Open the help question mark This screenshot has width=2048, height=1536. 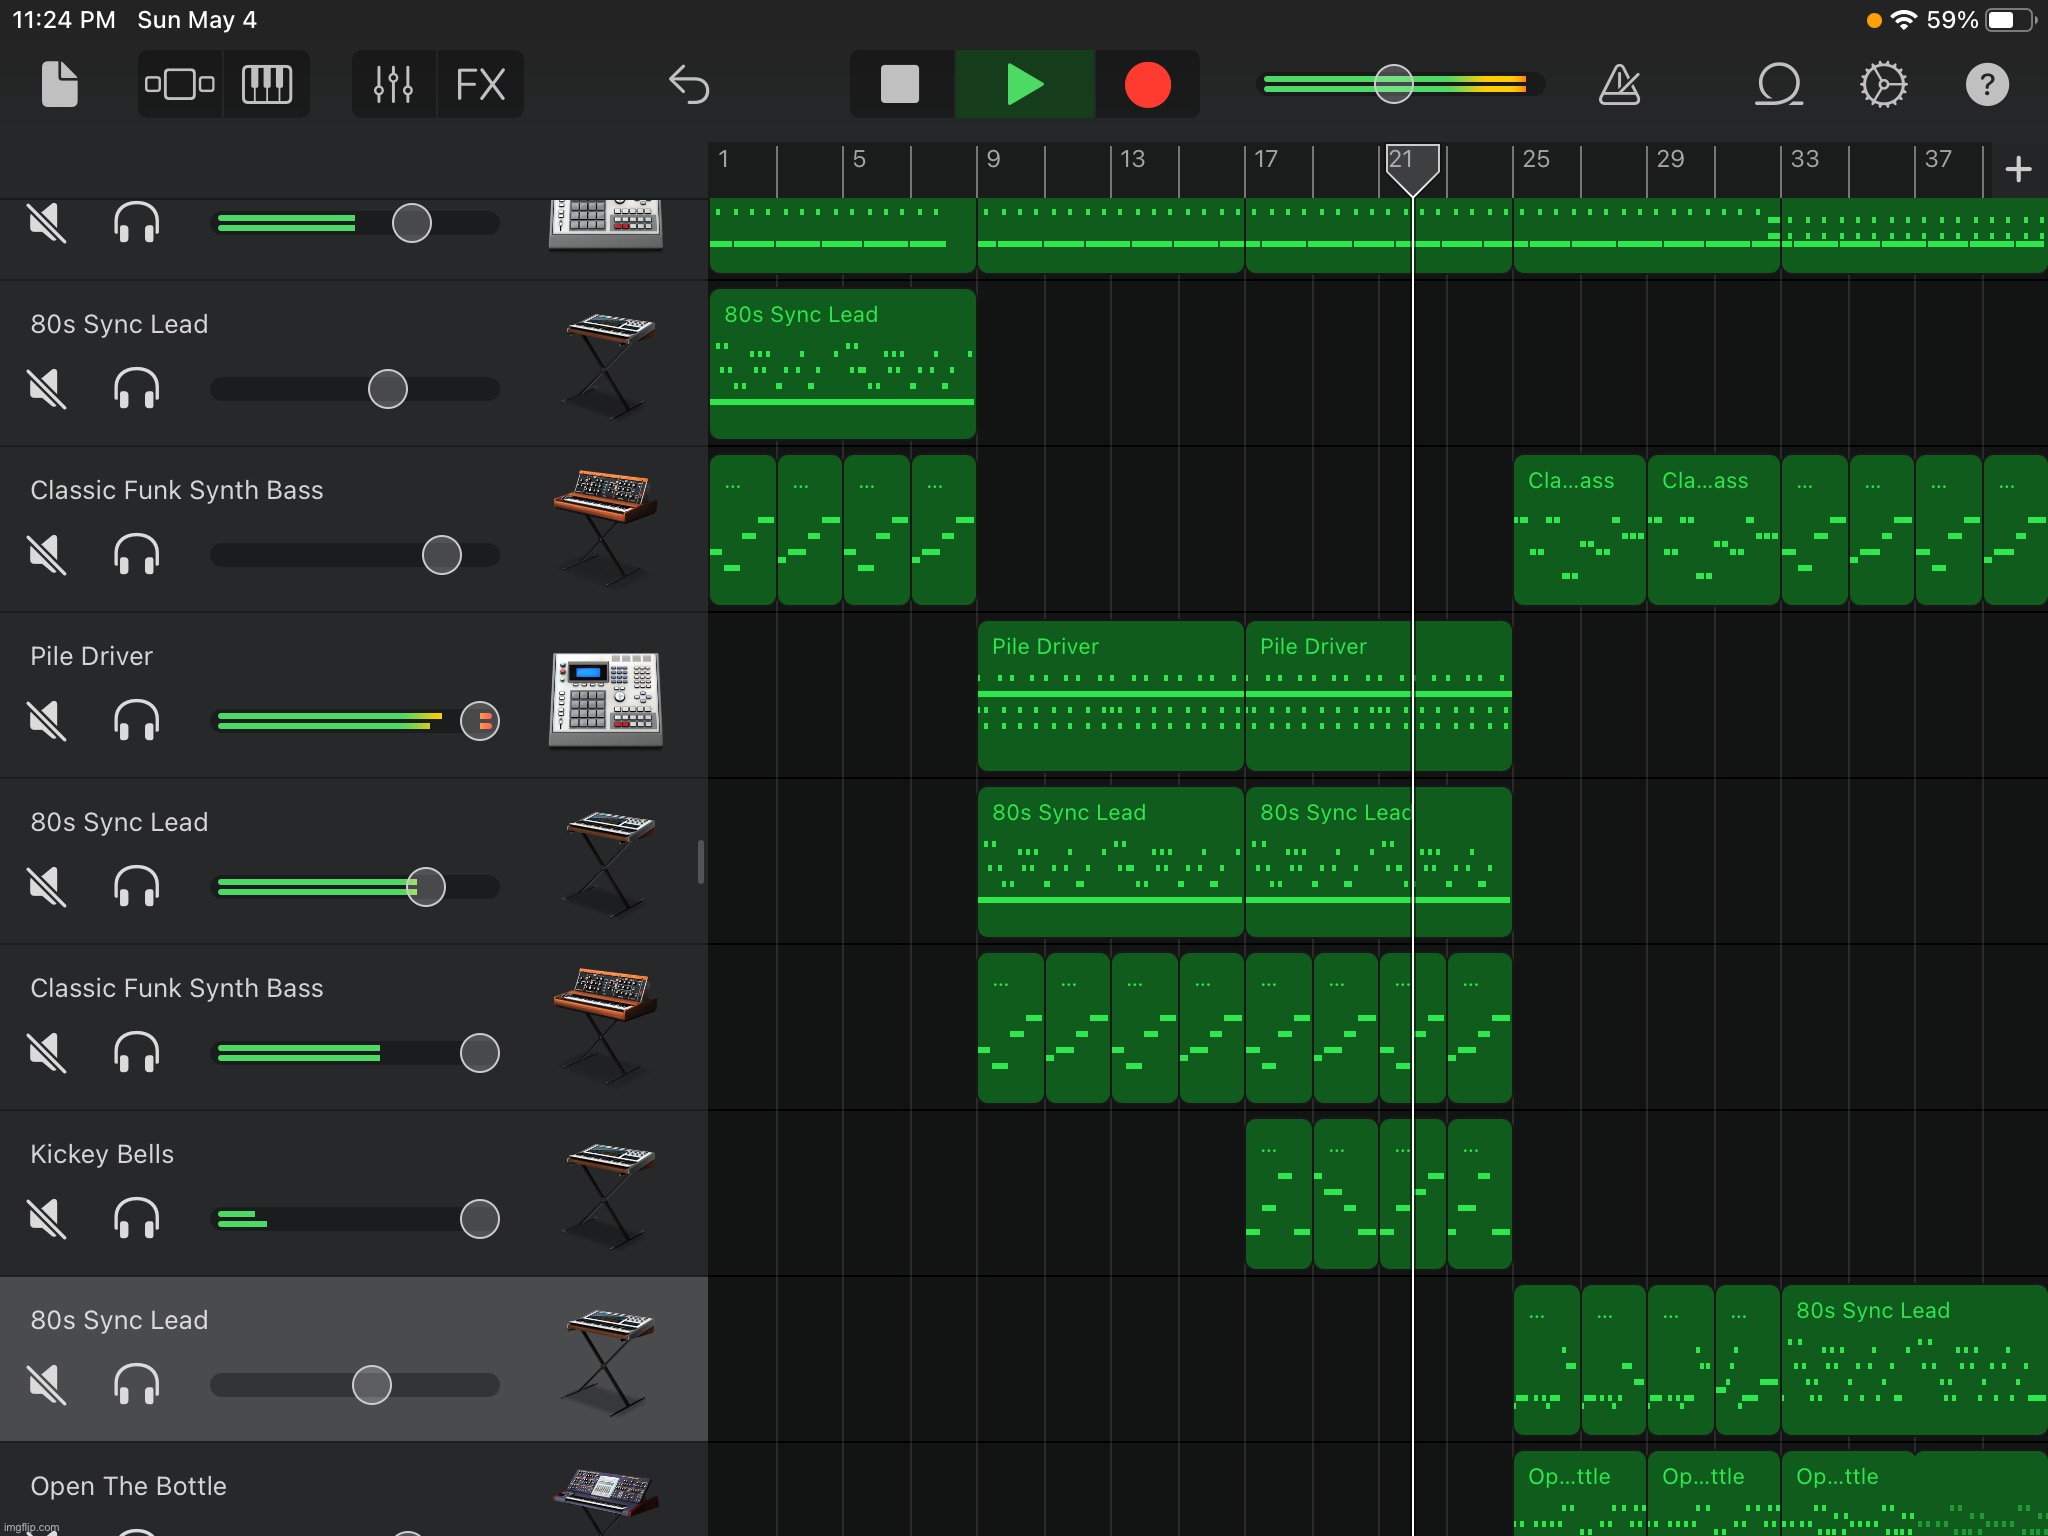click(x=1987, y=84)
